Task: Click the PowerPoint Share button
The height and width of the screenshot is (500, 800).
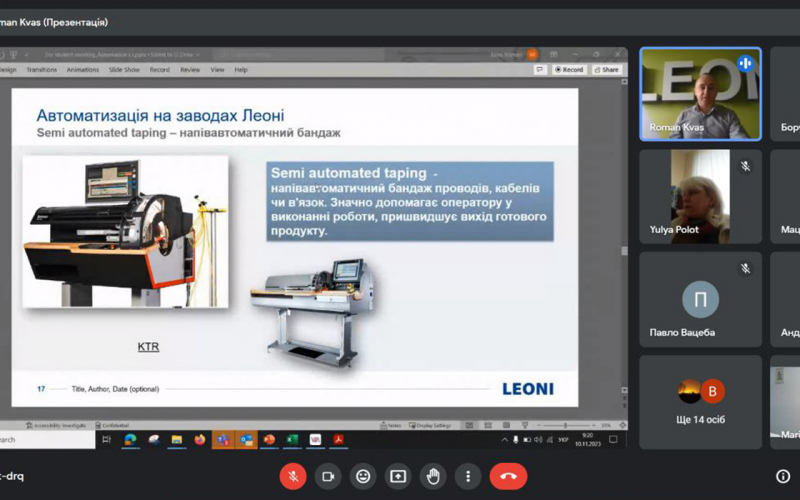Action: tap(607, 70)
